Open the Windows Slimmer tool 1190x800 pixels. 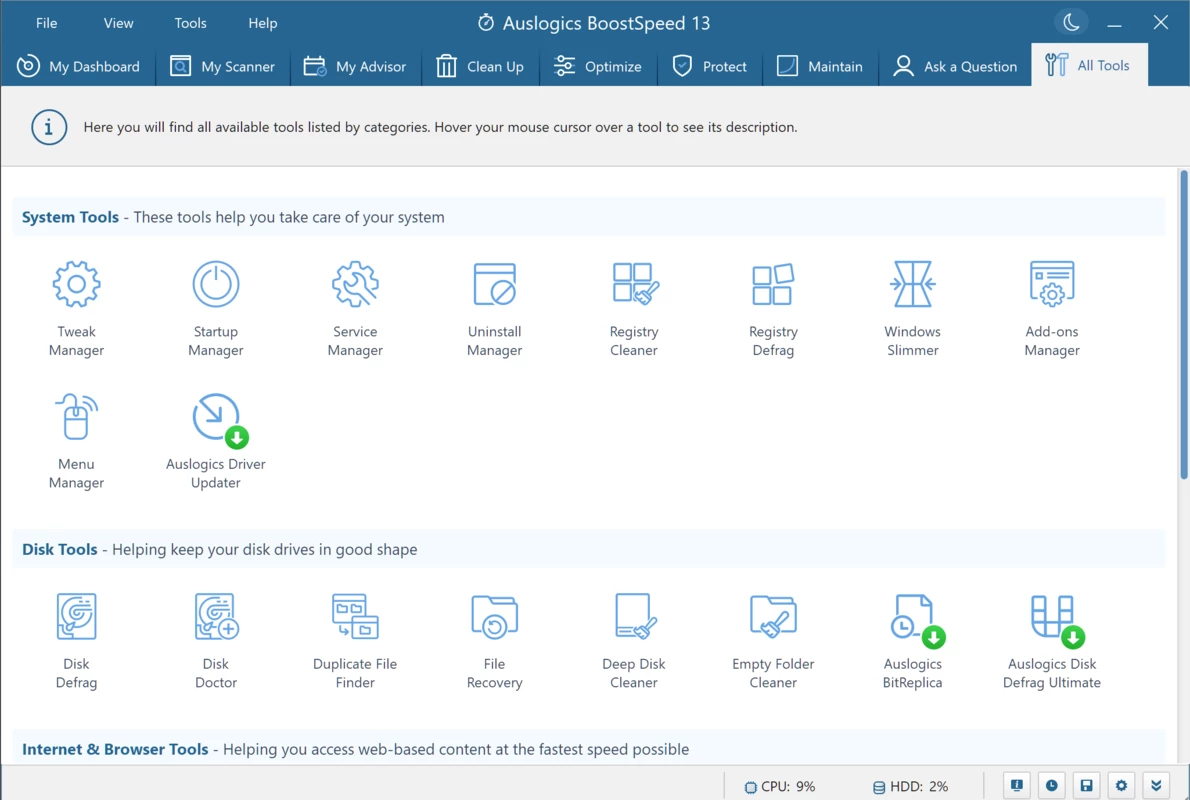(x=912, y=308)
